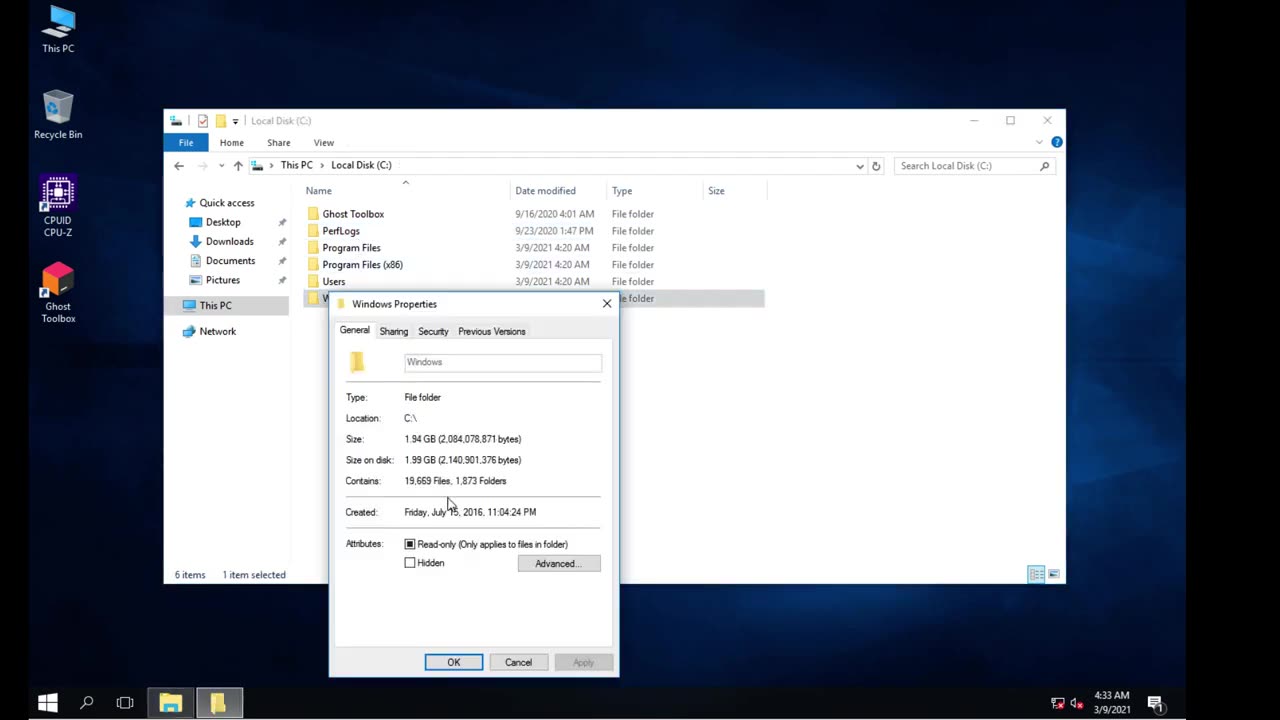Select Pictures in navigation pane
This screenshot has height=720, width=1280.
click(223, 280)
